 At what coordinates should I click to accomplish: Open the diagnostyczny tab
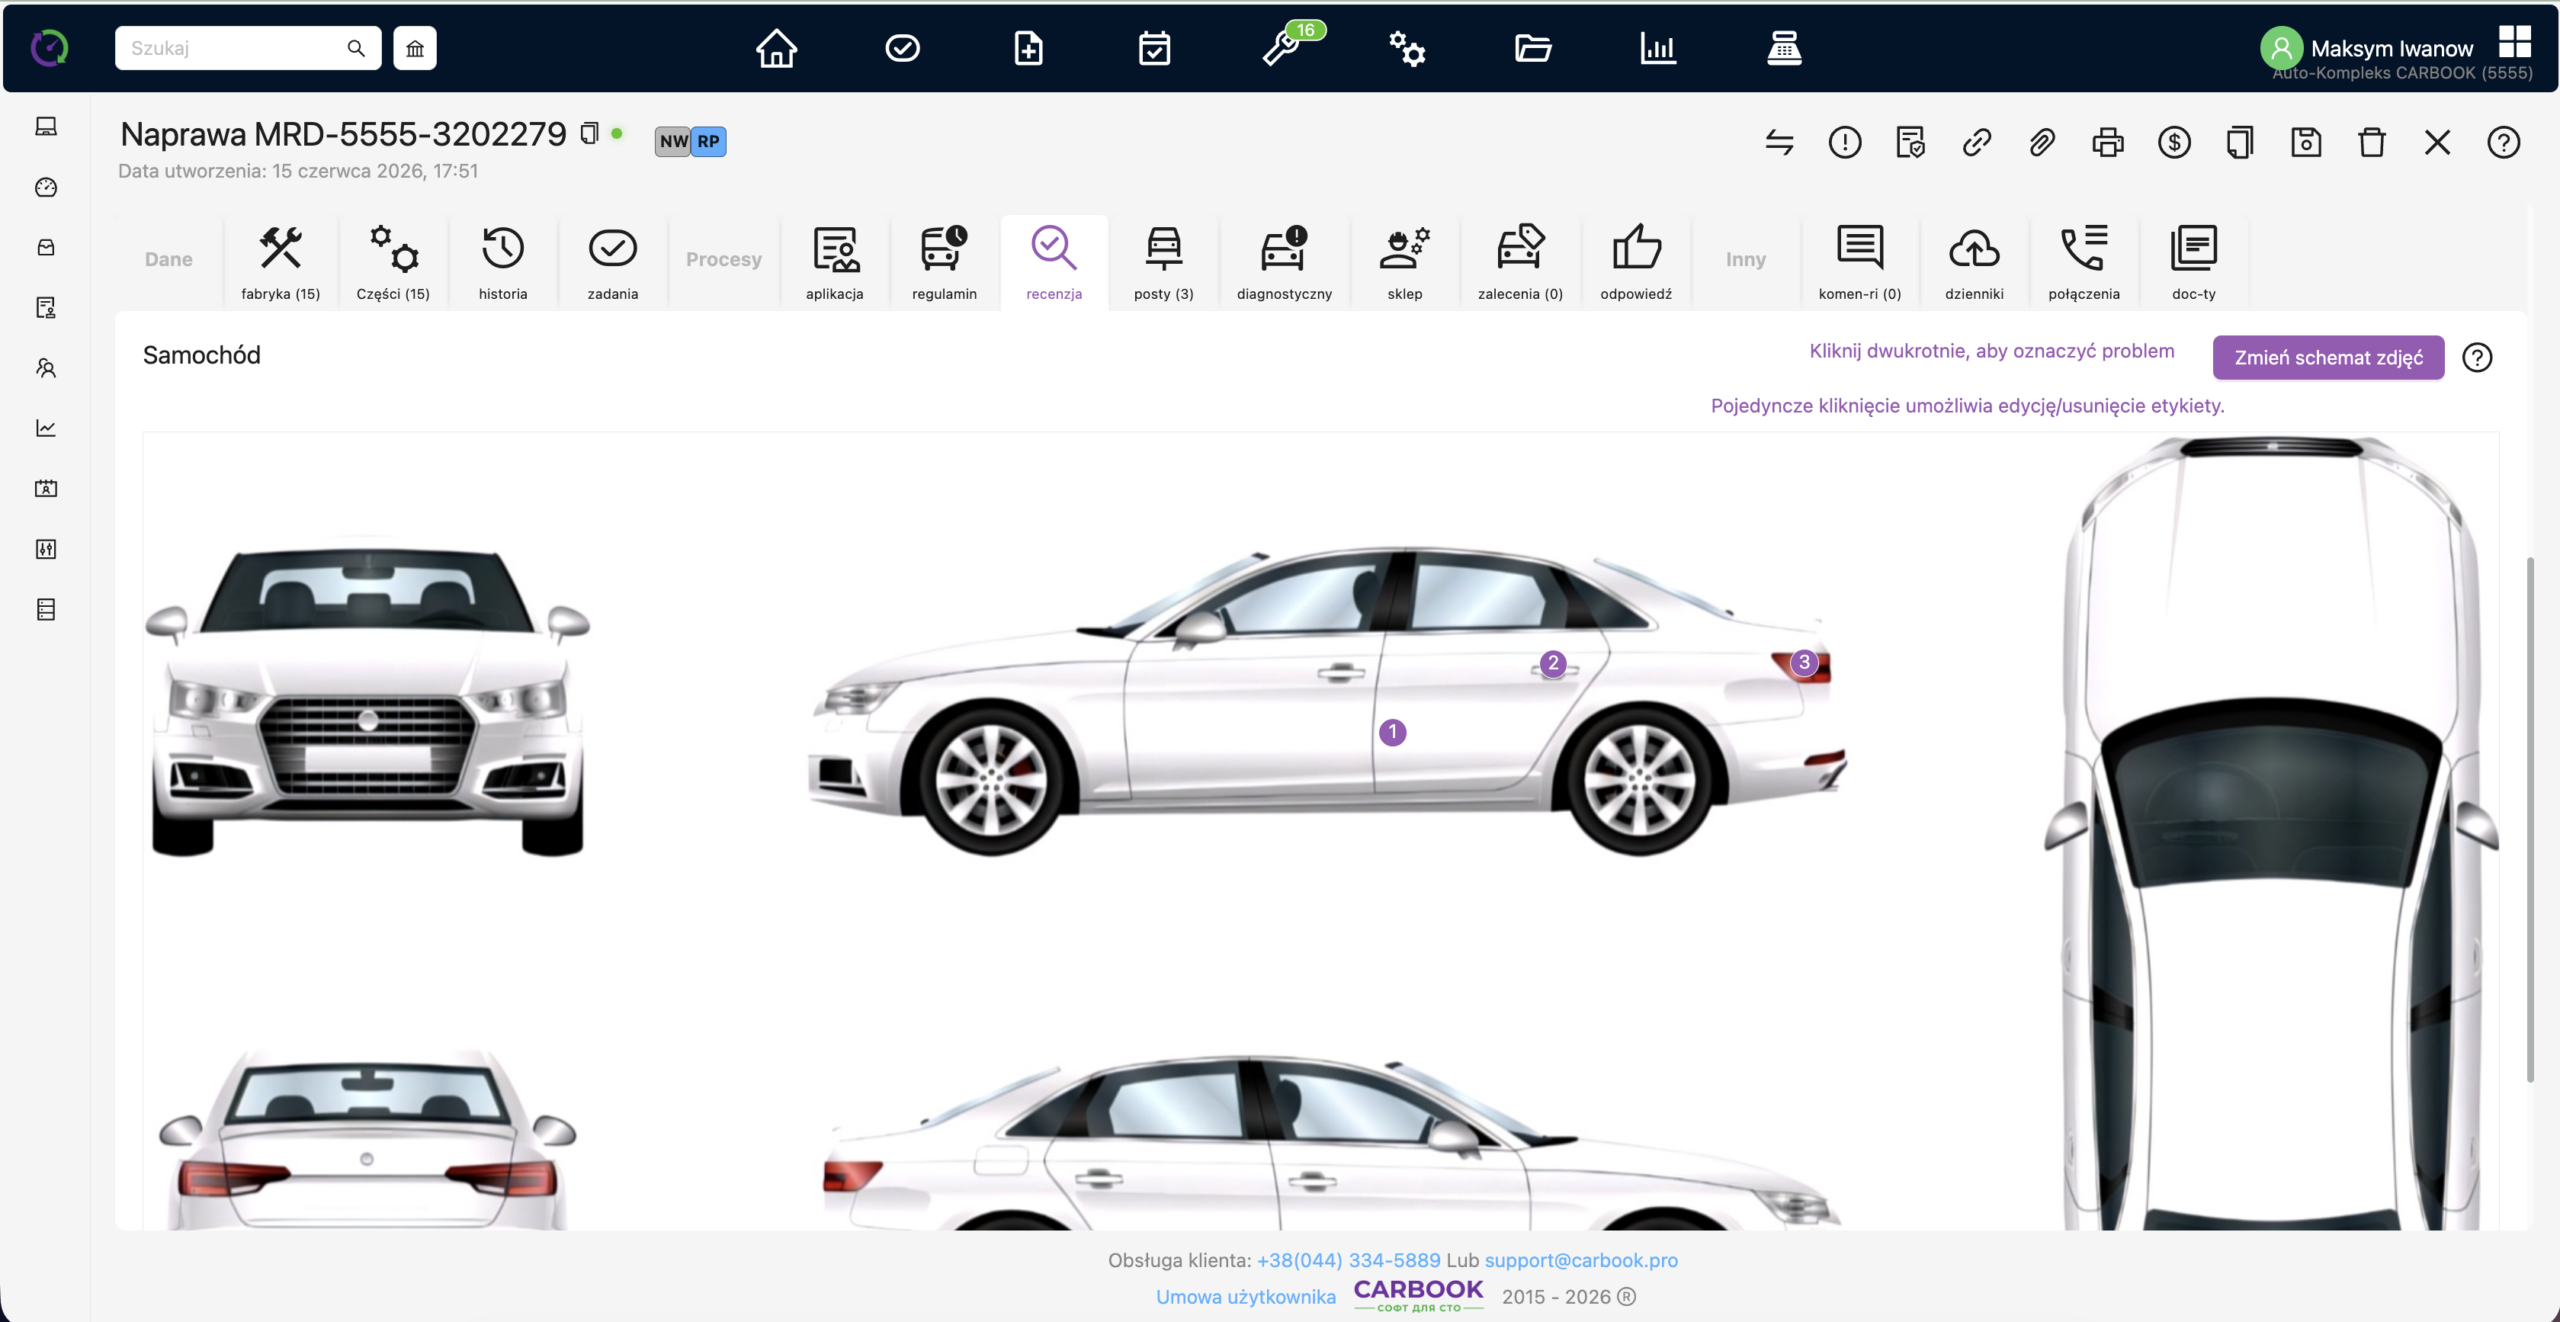pos(1284,262)
